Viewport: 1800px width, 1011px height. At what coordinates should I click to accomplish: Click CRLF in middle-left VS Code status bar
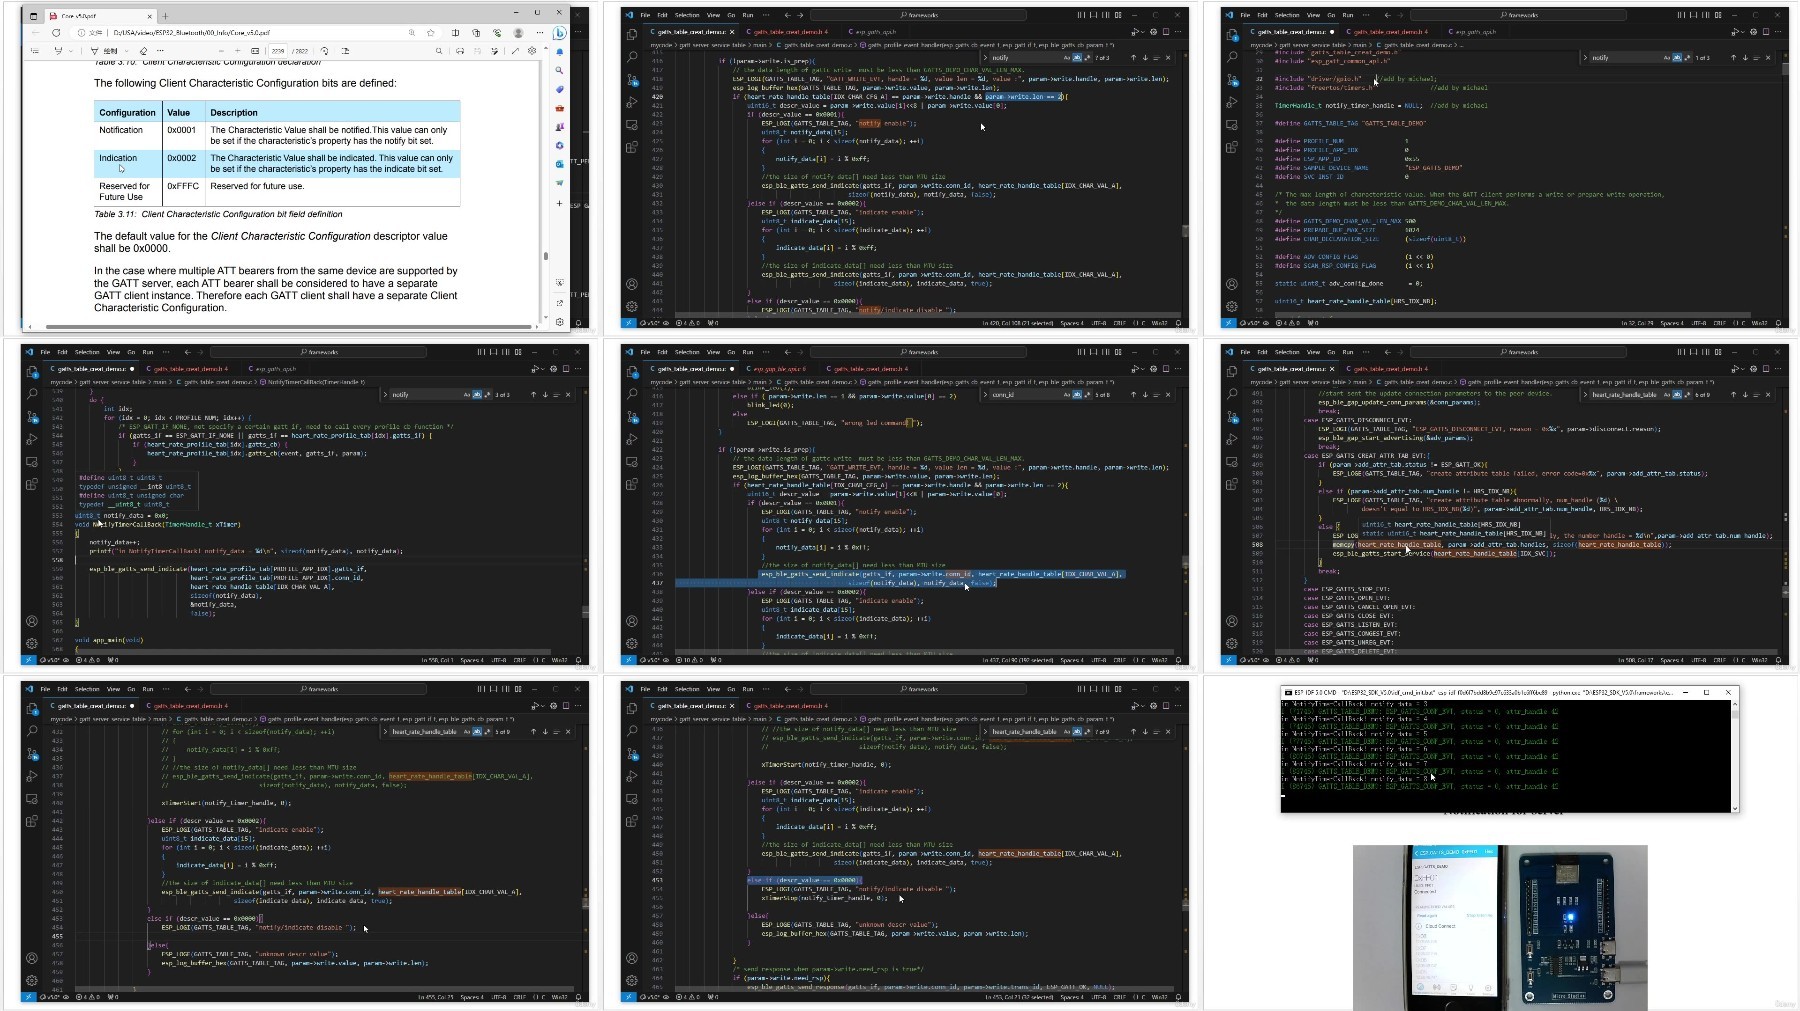pyautogui.click(x=519, y=660)
